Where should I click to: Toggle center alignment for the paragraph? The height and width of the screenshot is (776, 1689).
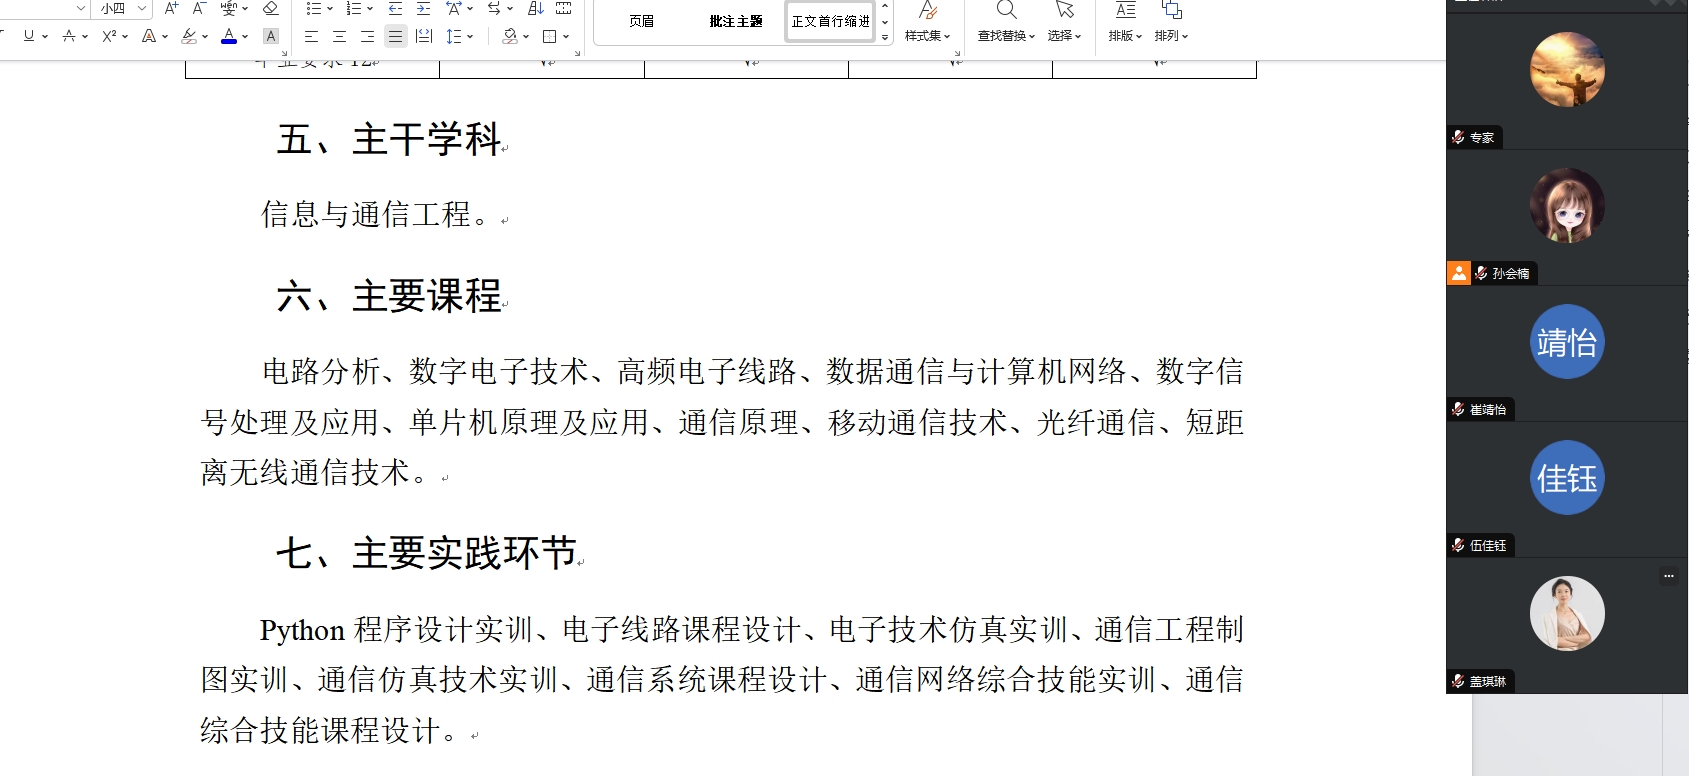(x=339, y=36)
